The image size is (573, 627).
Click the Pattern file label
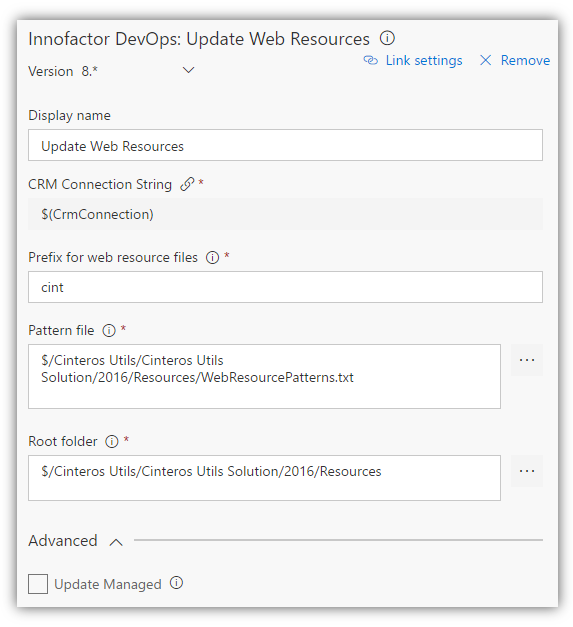point(61,331)
